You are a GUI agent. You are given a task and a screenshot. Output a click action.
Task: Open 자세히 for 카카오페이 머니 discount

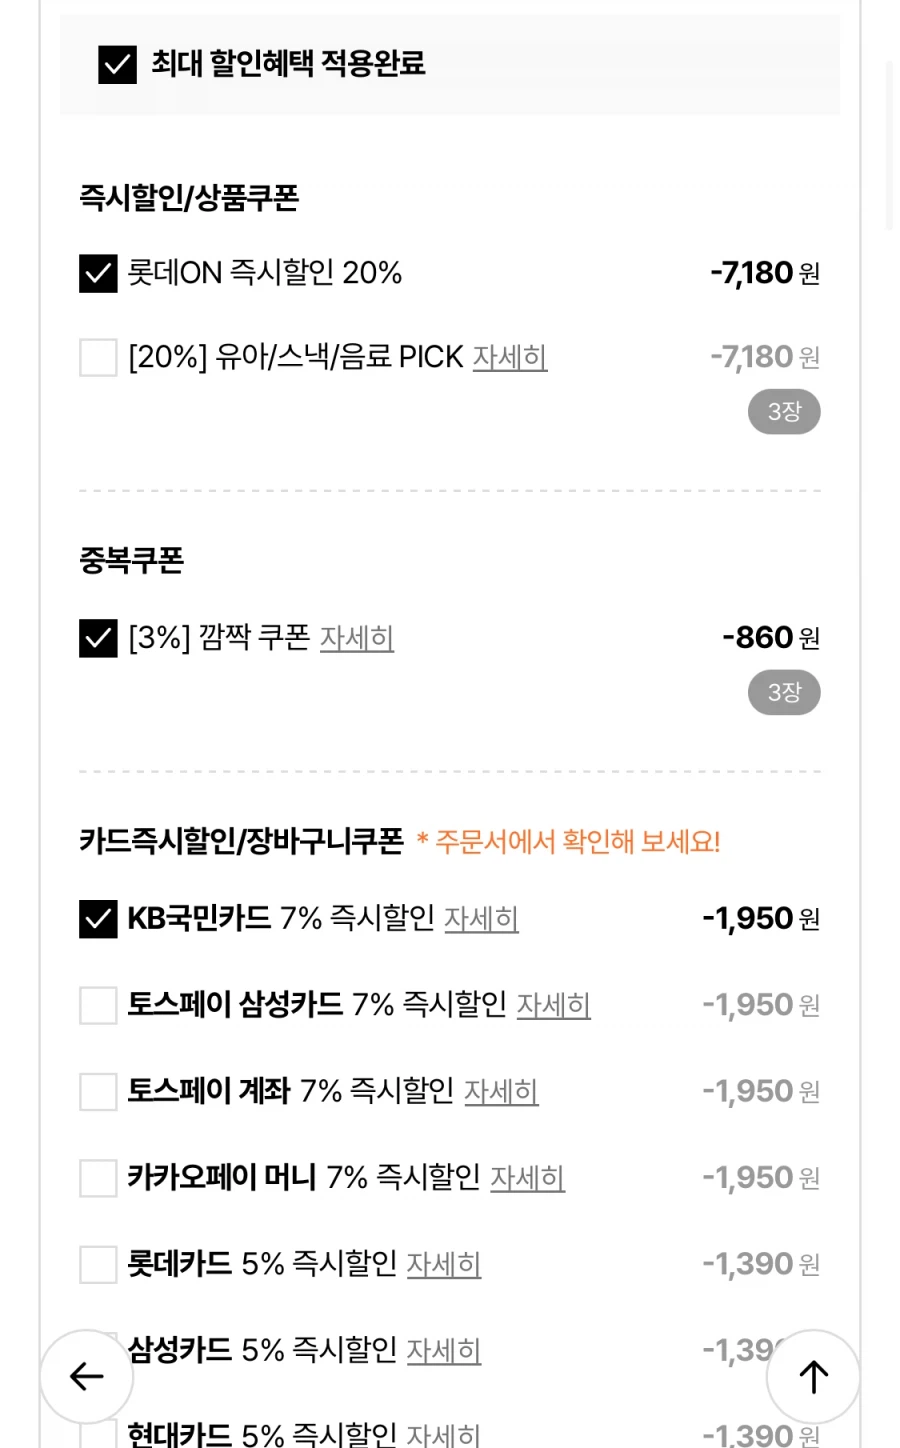tap(527, 1178)
